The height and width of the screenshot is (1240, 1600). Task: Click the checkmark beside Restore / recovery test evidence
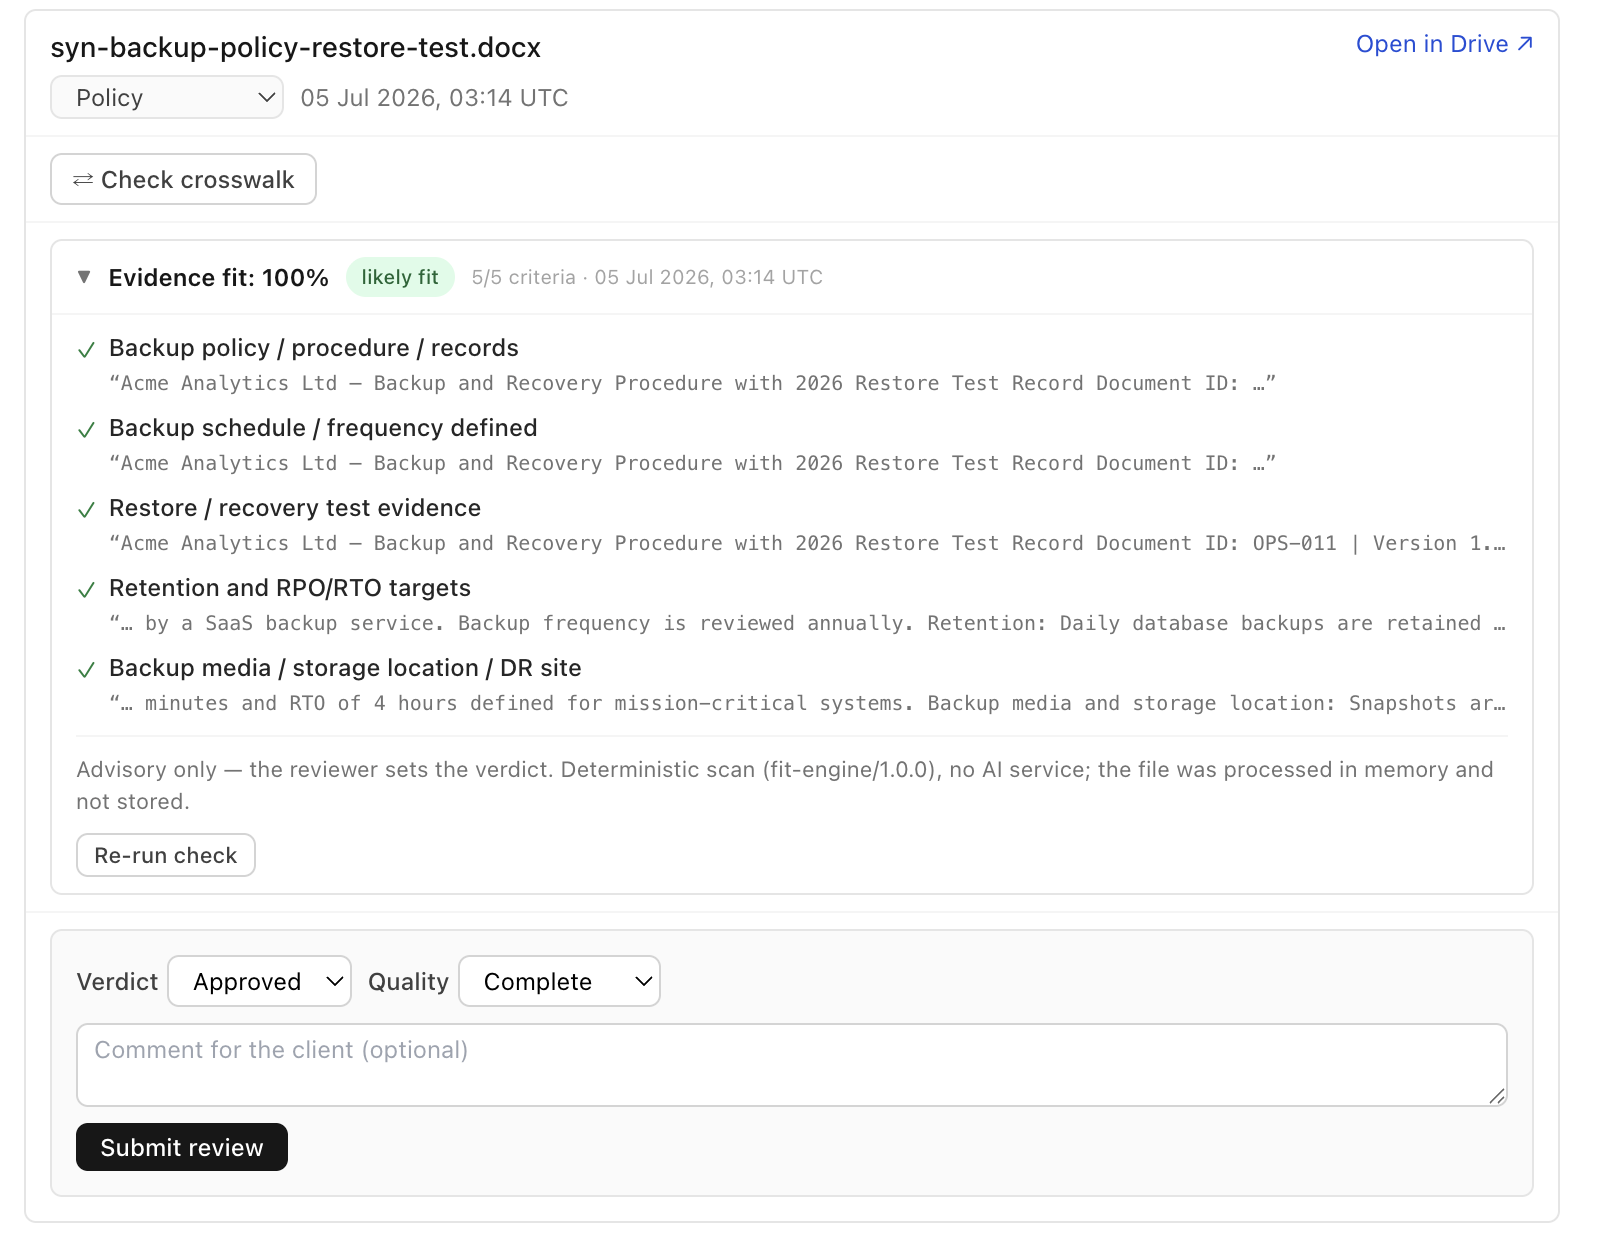[x=87, y=509]
